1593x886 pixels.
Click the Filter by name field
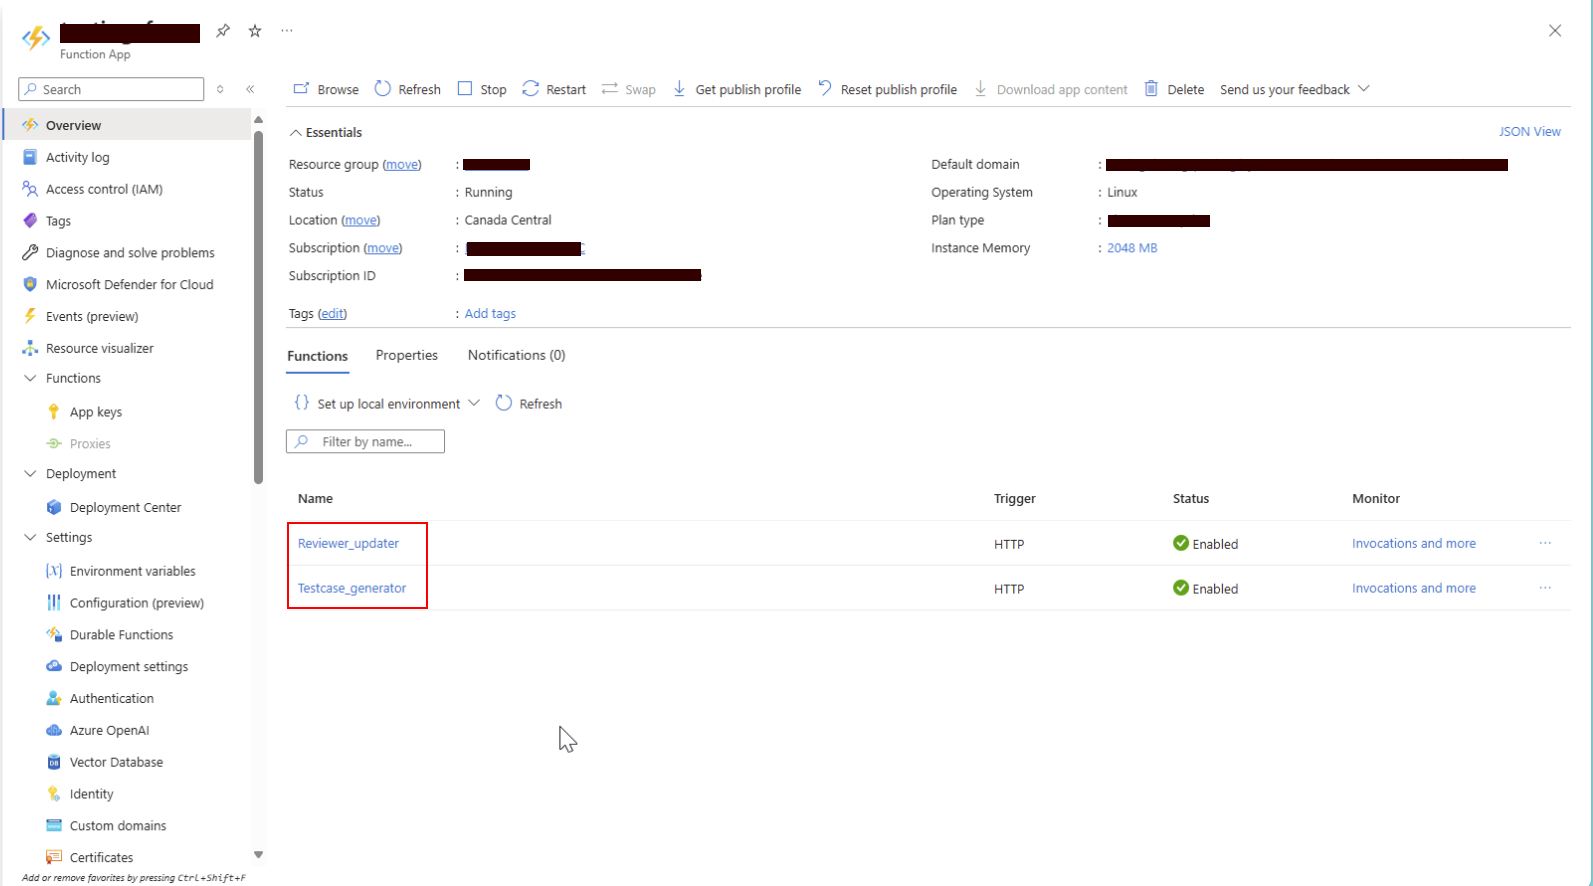click(x=365, y=441)
